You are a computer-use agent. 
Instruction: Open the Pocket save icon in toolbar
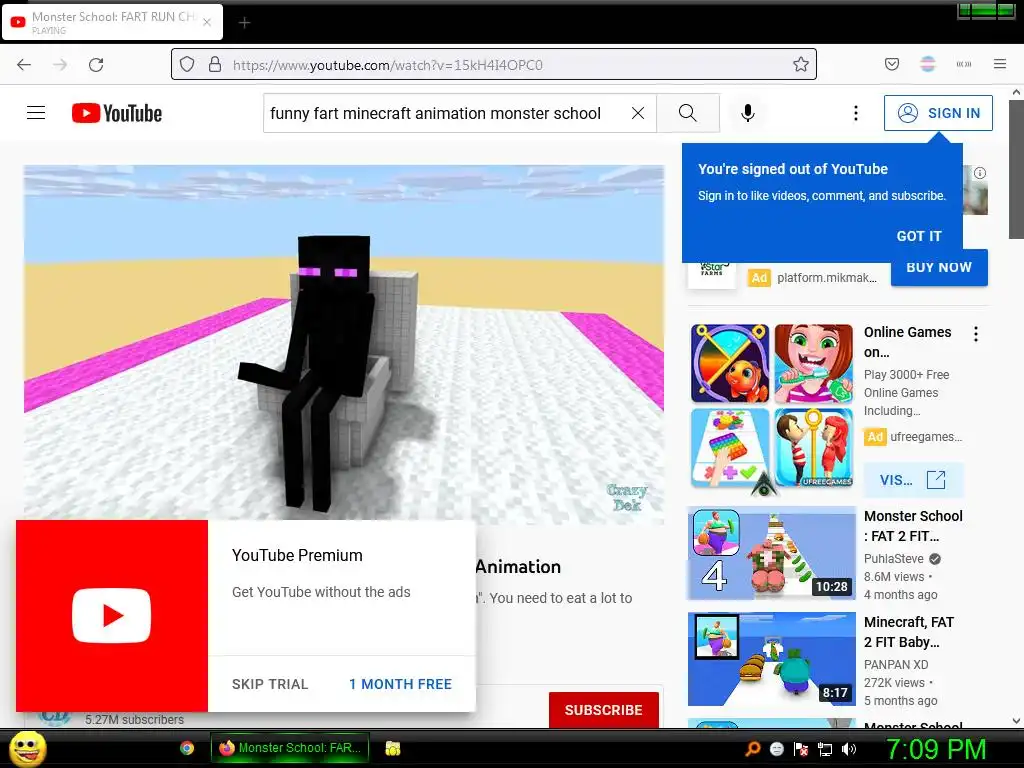point(892,64)
